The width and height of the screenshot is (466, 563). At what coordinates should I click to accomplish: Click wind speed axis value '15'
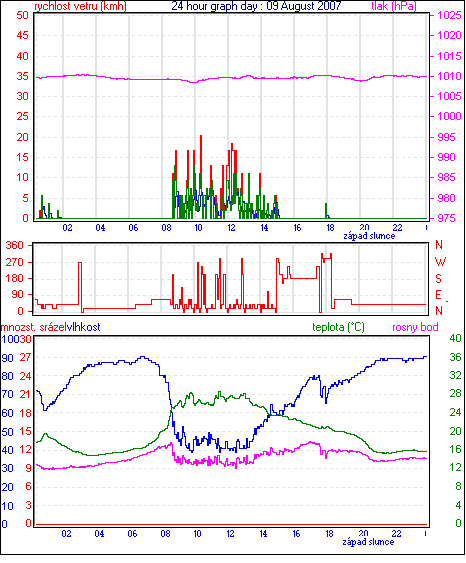point(22,157)
